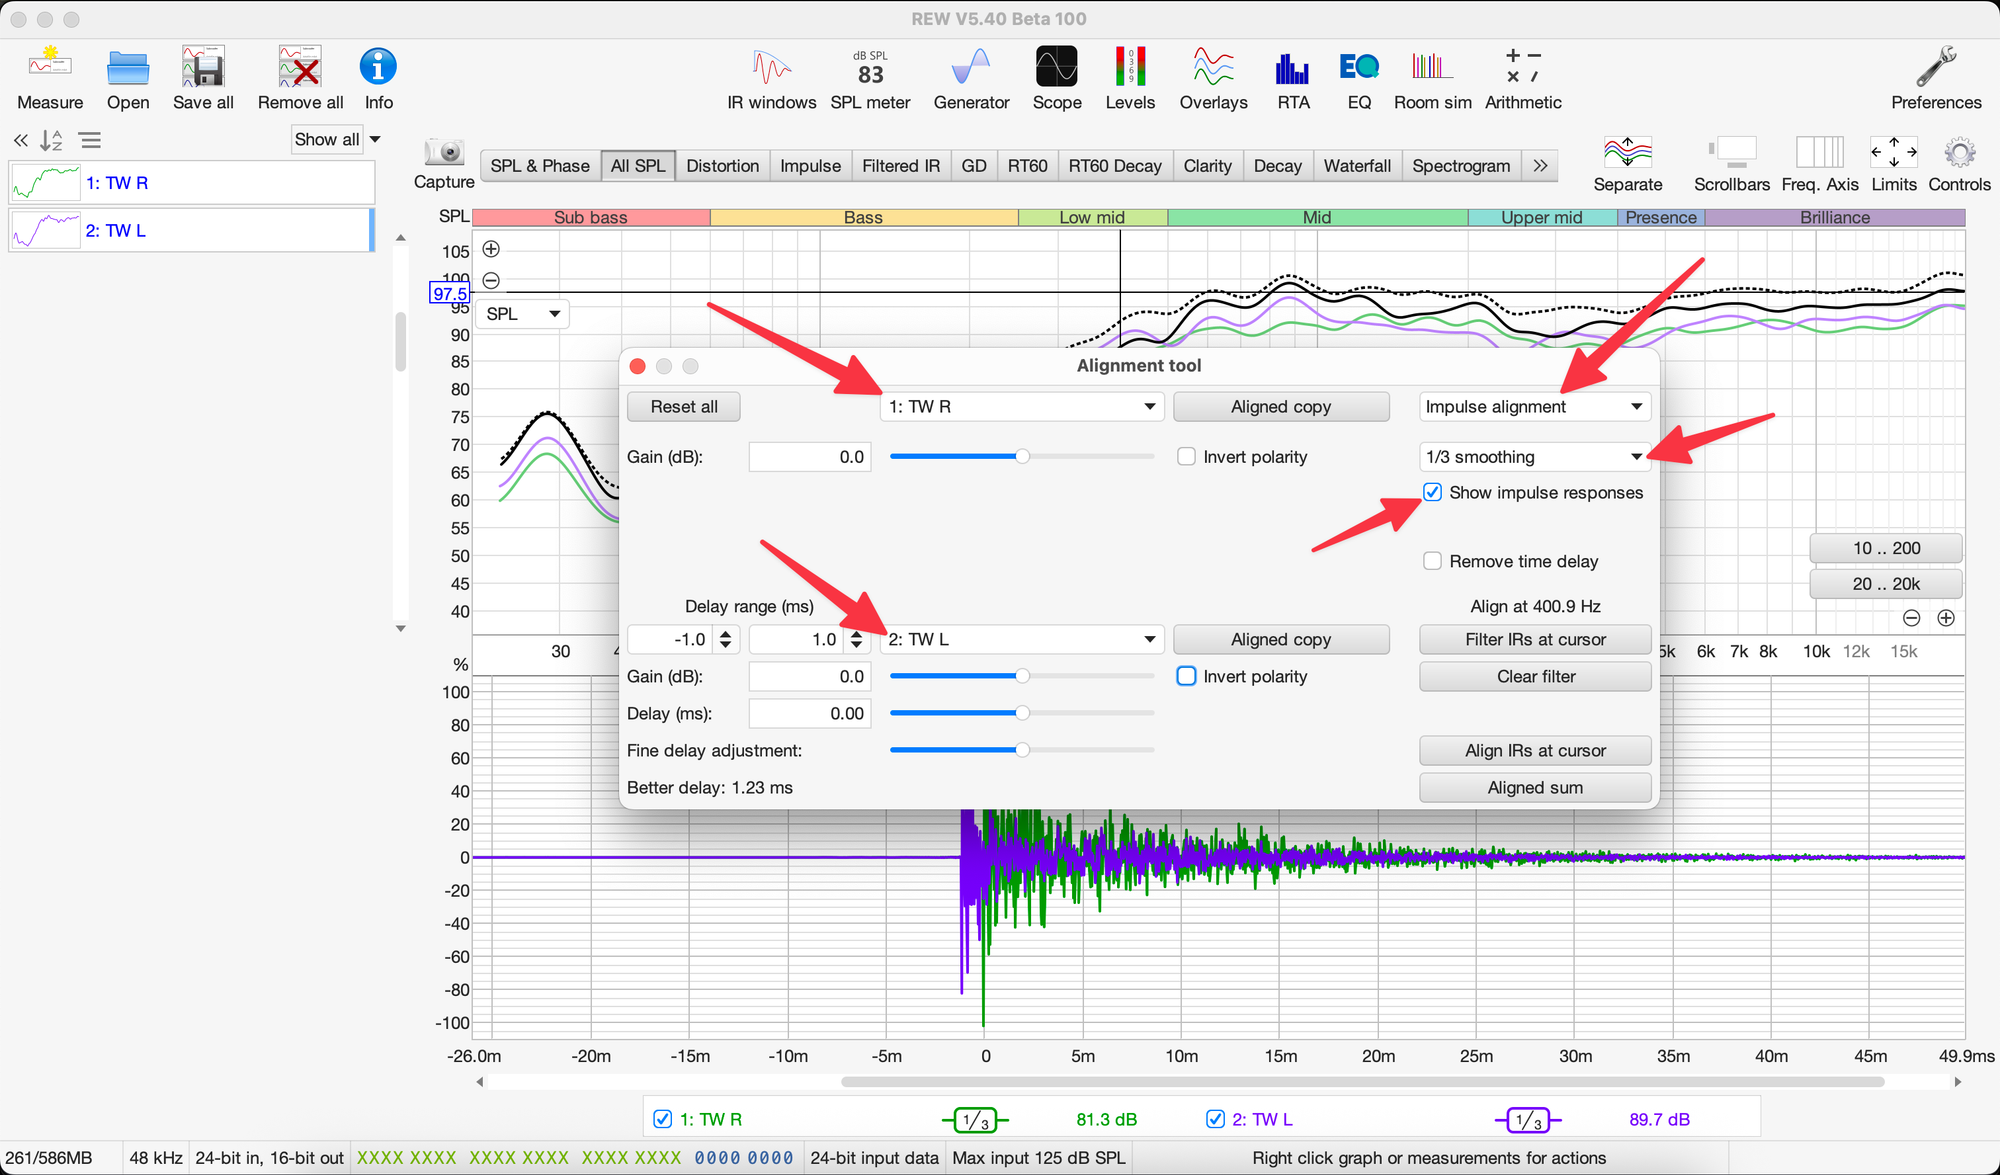Open the Impulse alignment mode dropdown
2000x1175 pixels.
tap(1534, 407)
